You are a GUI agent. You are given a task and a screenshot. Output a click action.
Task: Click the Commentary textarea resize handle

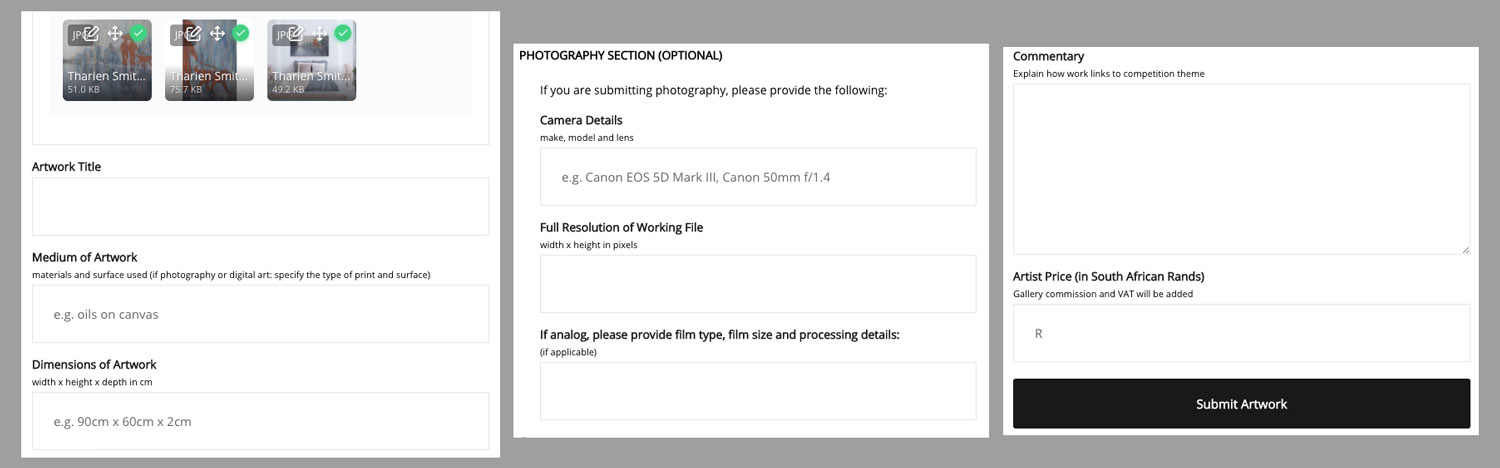1465,250
